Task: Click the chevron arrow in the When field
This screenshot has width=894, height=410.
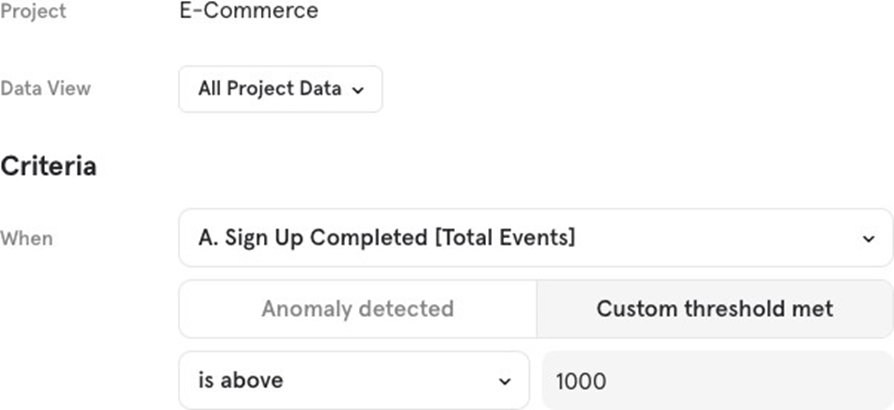Action: (867, 239)
